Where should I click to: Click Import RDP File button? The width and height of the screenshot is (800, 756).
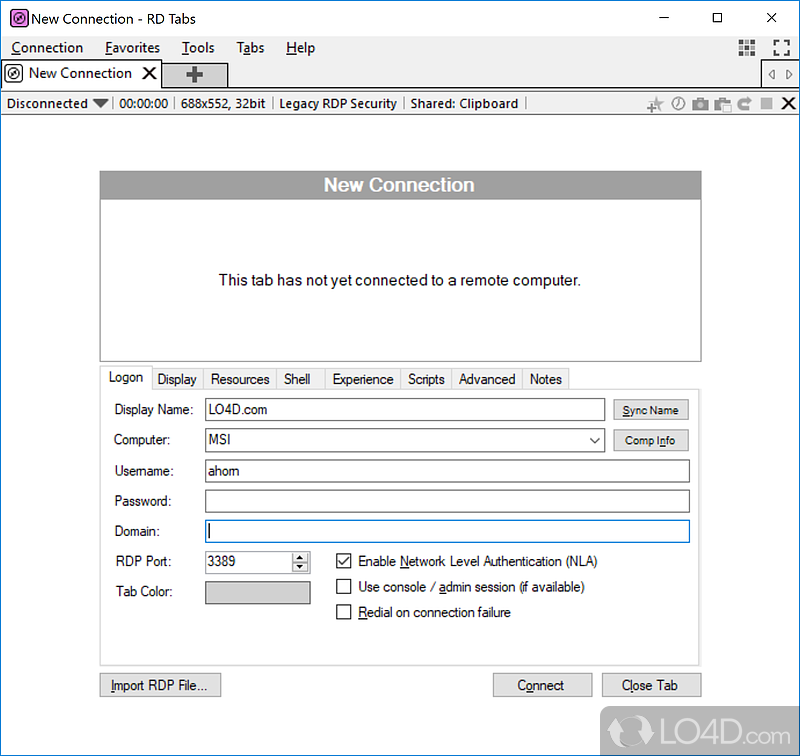(160, 685)
